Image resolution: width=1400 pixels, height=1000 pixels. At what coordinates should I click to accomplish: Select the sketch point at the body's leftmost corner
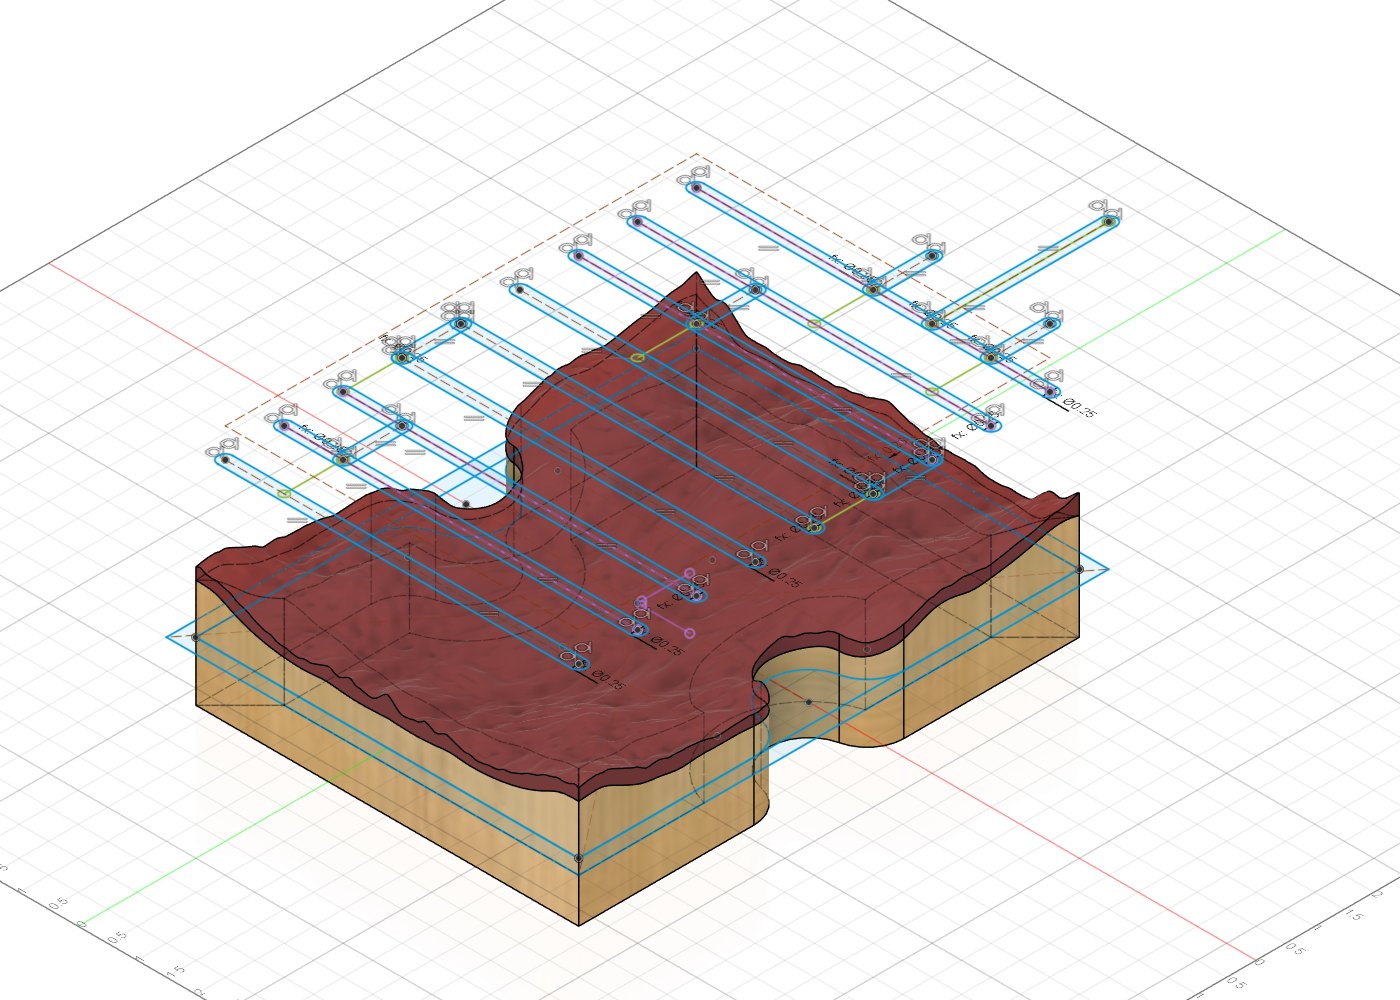click(x=195, y=637)
